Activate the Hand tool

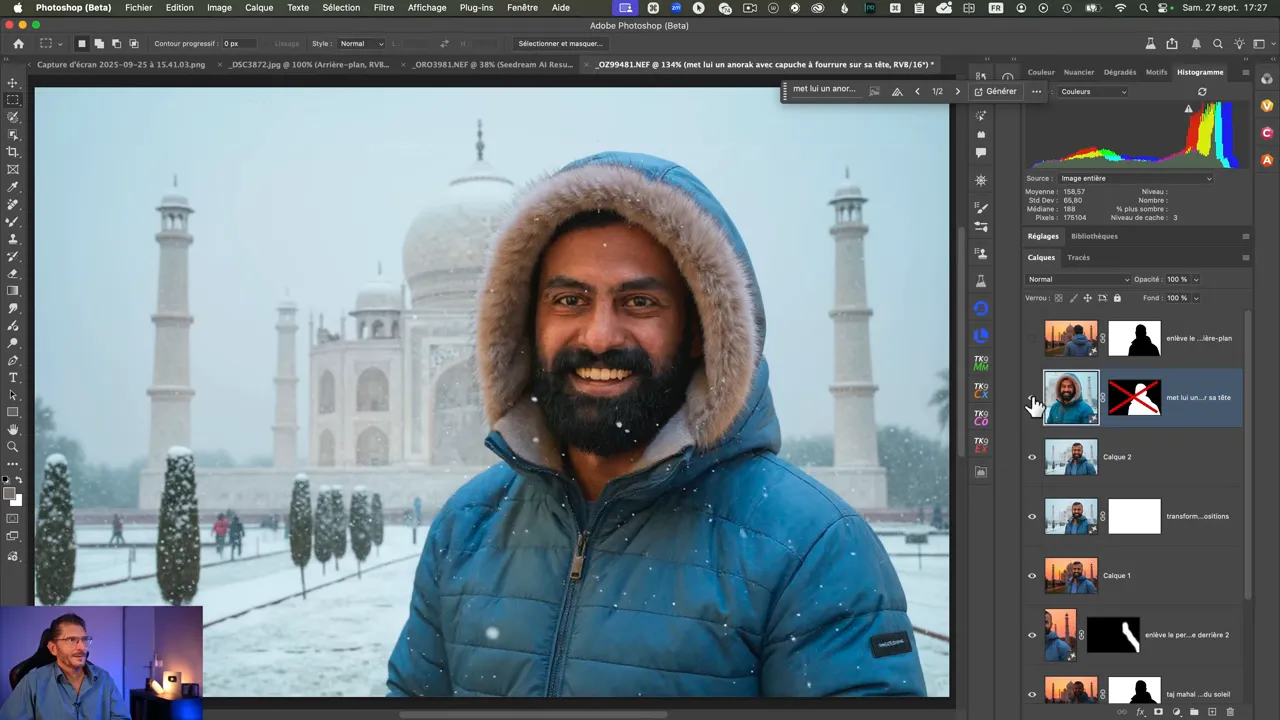[x=13, y=429]
